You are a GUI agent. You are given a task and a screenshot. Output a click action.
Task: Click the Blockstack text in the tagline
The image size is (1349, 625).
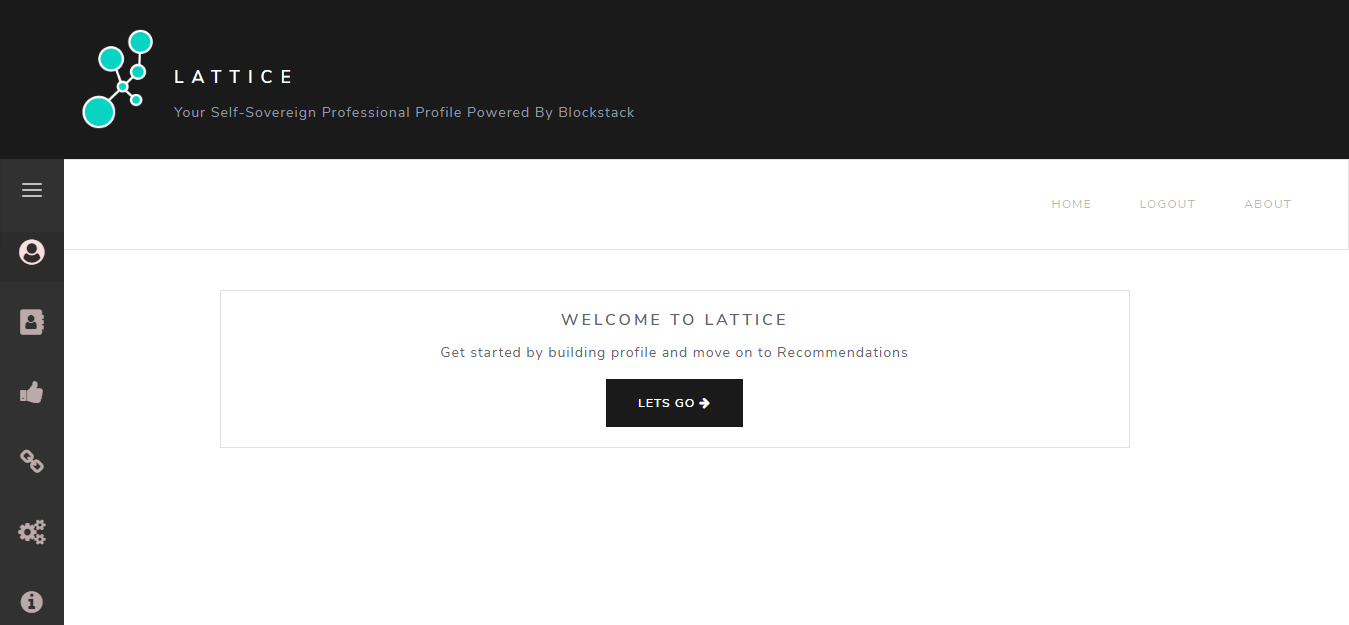(597, 112)
